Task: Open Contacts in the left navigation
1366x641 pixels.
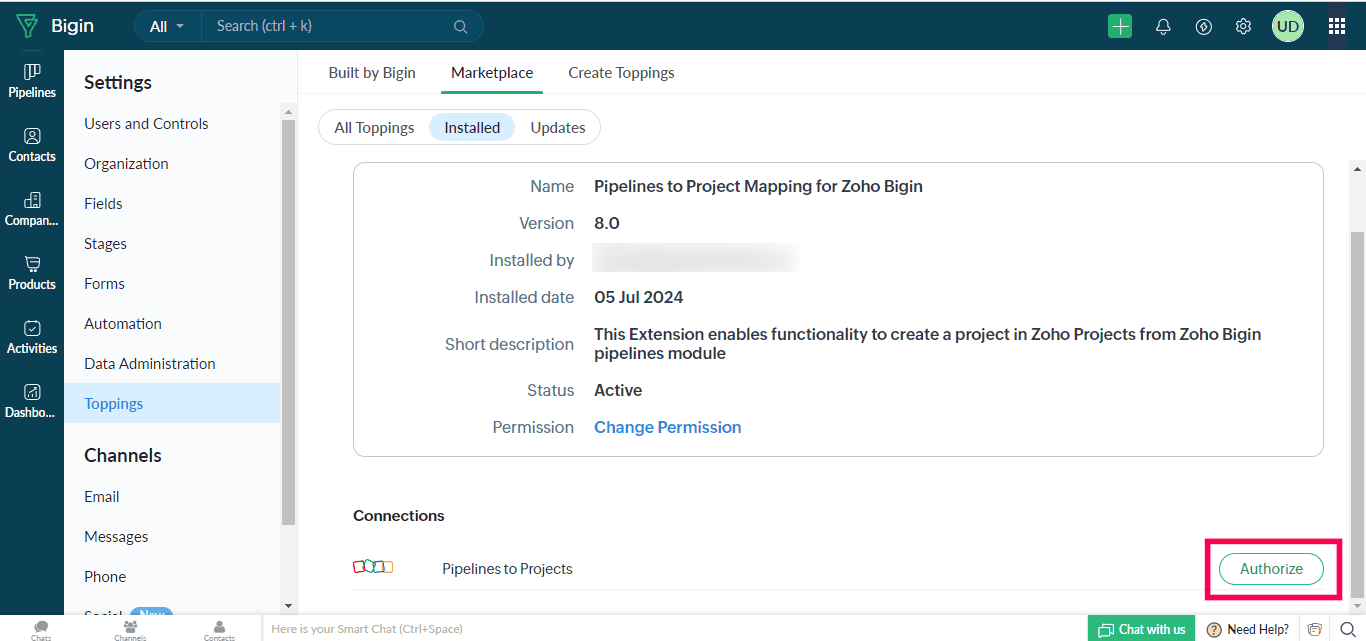Action: tap(32, 145)
